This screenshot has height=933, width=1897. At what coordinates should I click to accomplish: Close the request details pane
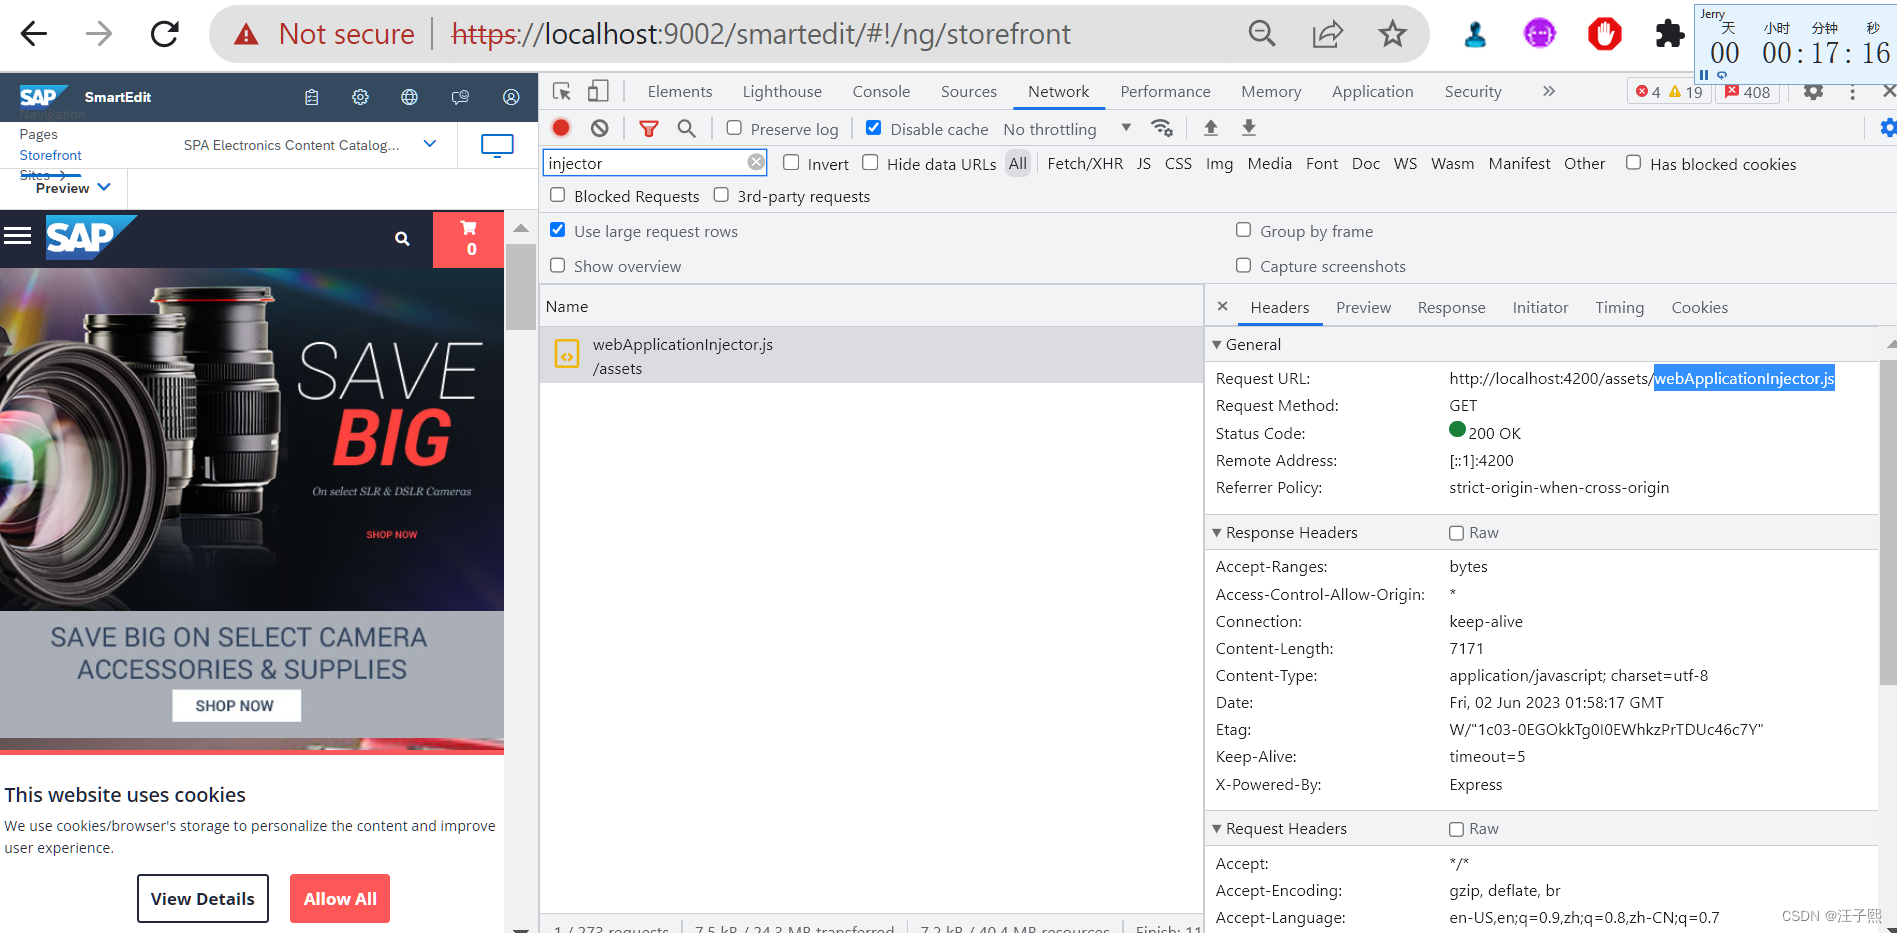click(1222, 307)
